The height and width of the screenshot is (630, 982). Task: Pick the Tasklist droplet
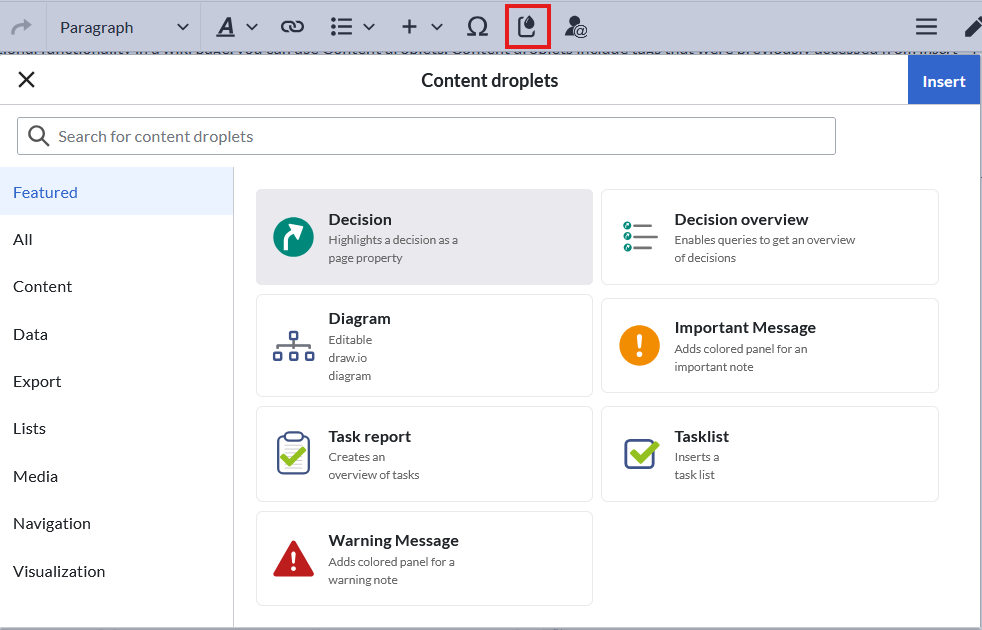770,454
